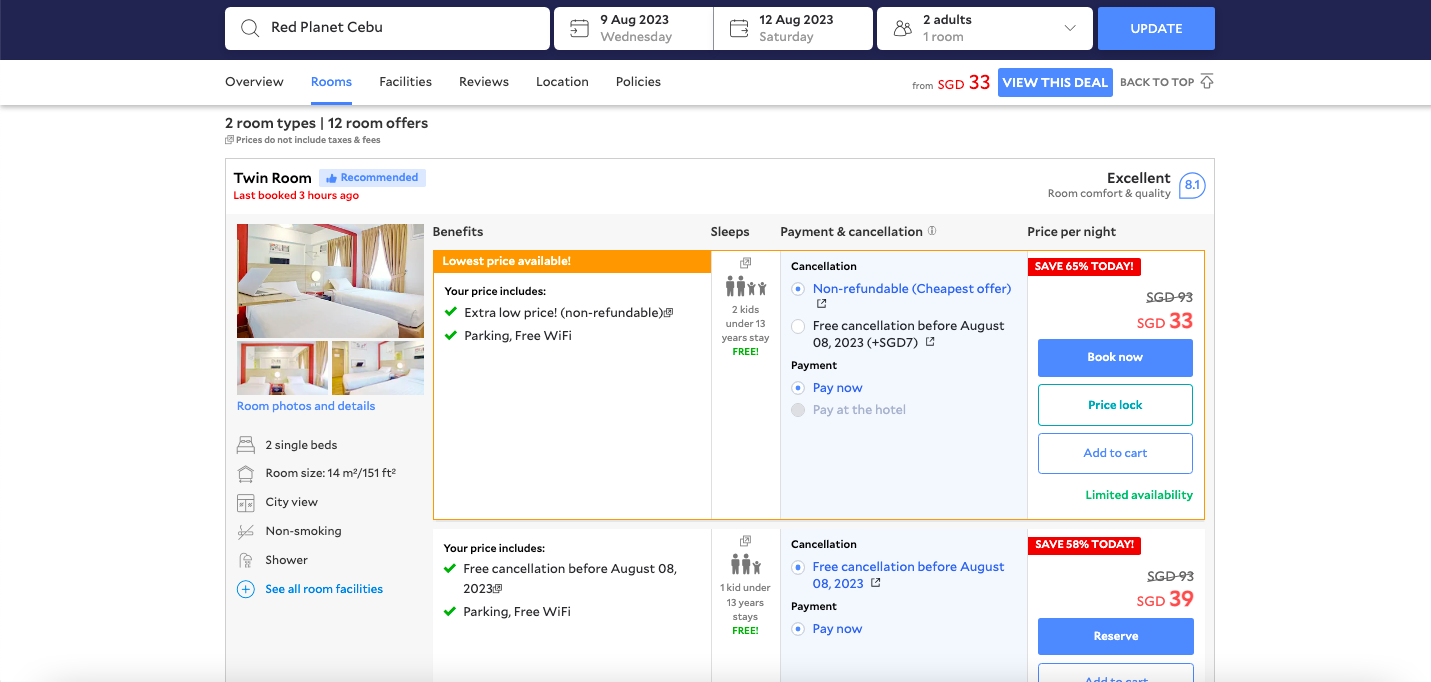Click the thumbs-up Recommended icon
The height and width of the screenshot is (682, 1431).
pyautogui.click(x=331, y=178)
